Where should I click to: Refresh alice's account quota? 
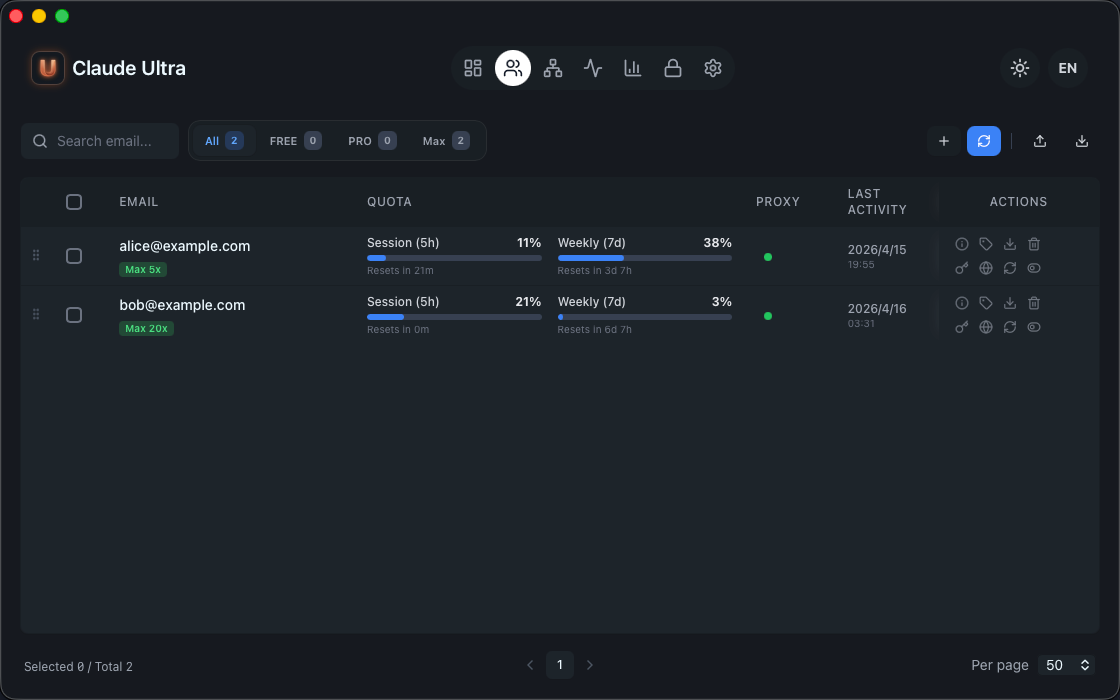(1009, 268)
